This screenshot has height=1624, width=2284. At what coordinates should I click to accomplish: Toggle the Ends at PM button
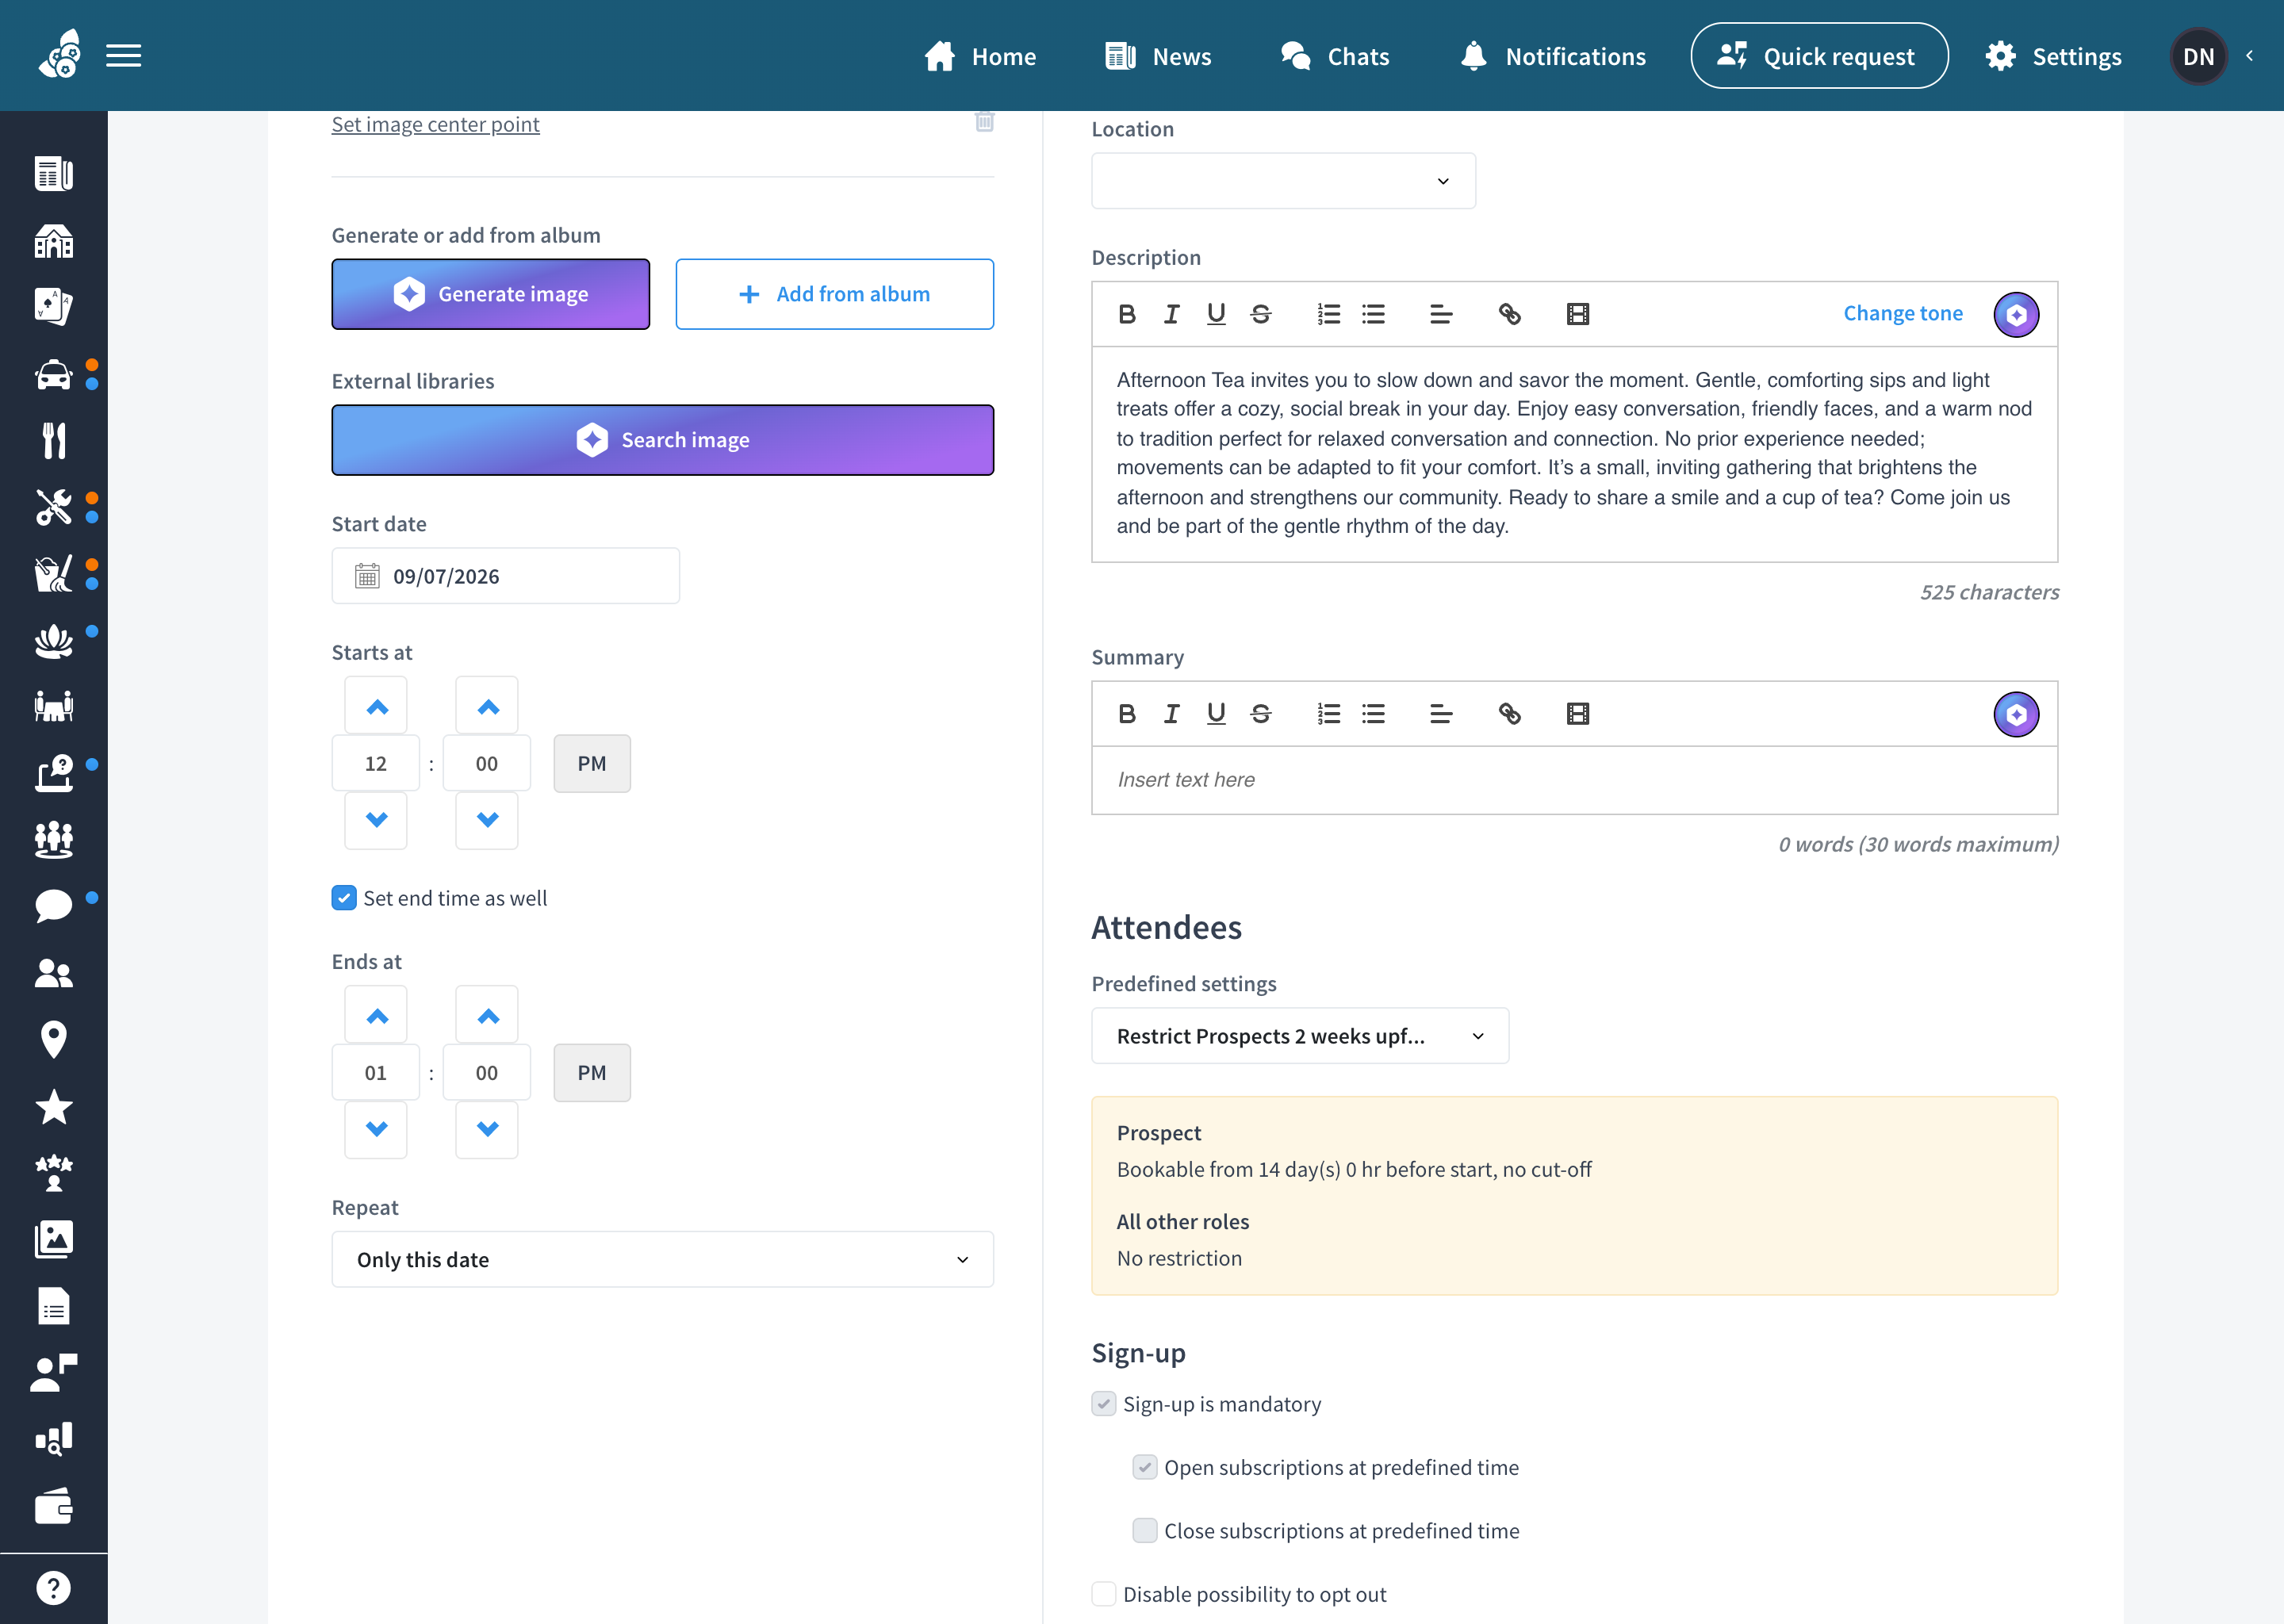(x=592, y=1073)
